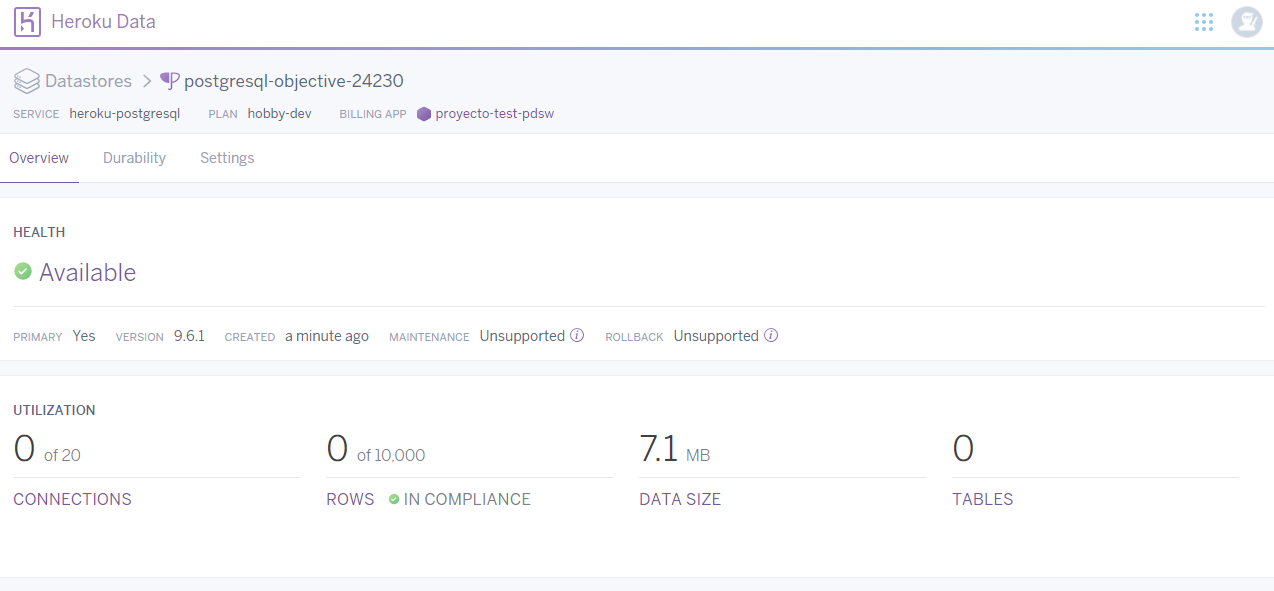This screenshot has width=1274, height=591.
Task: Open proyecto-test-pdsw billing app link
Action: pyautogui.click(x=494, y=114)
